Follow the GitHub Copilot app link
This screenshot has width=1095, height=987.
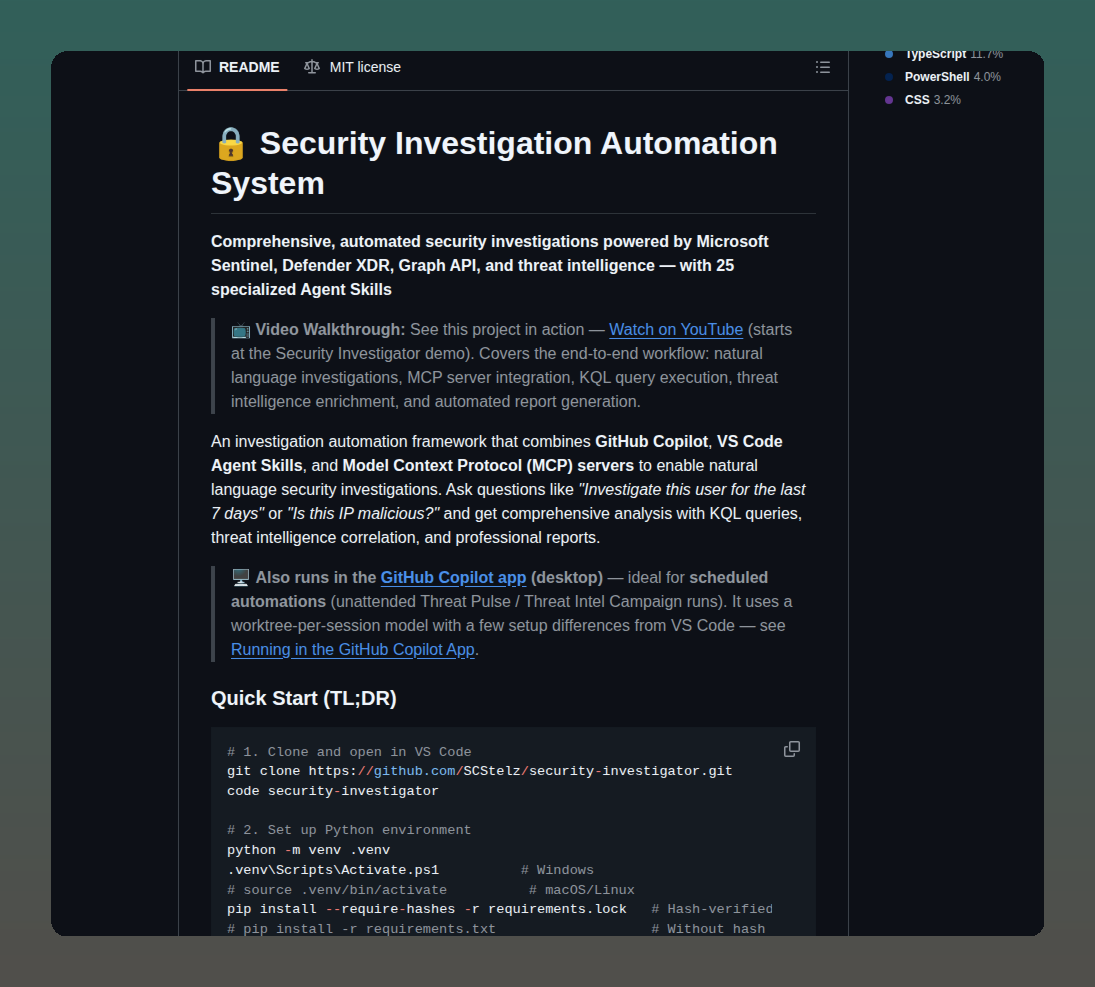pyautogui.click(x=453, y=578)
